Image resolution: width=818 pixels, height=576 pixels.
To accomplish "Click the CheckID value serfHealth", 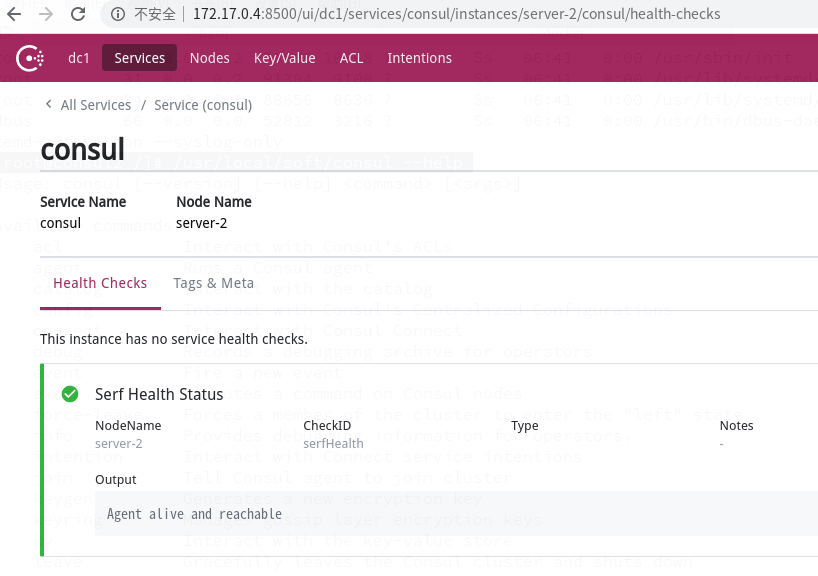I will point(333,443).
